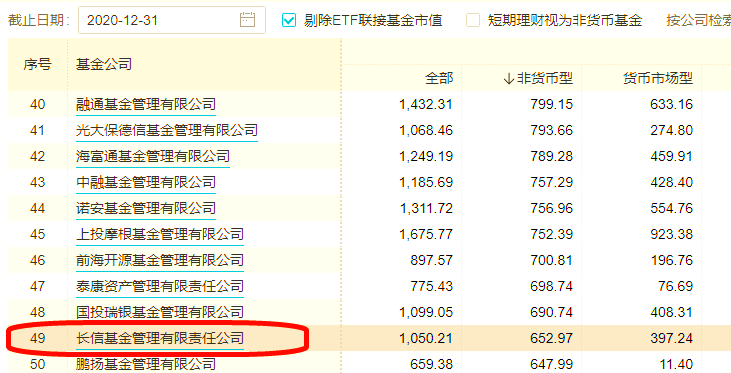Open 融通基金管理有限公司 link
Image resolution: width=731 pixels, height=373 pixels.
point(146,104)
